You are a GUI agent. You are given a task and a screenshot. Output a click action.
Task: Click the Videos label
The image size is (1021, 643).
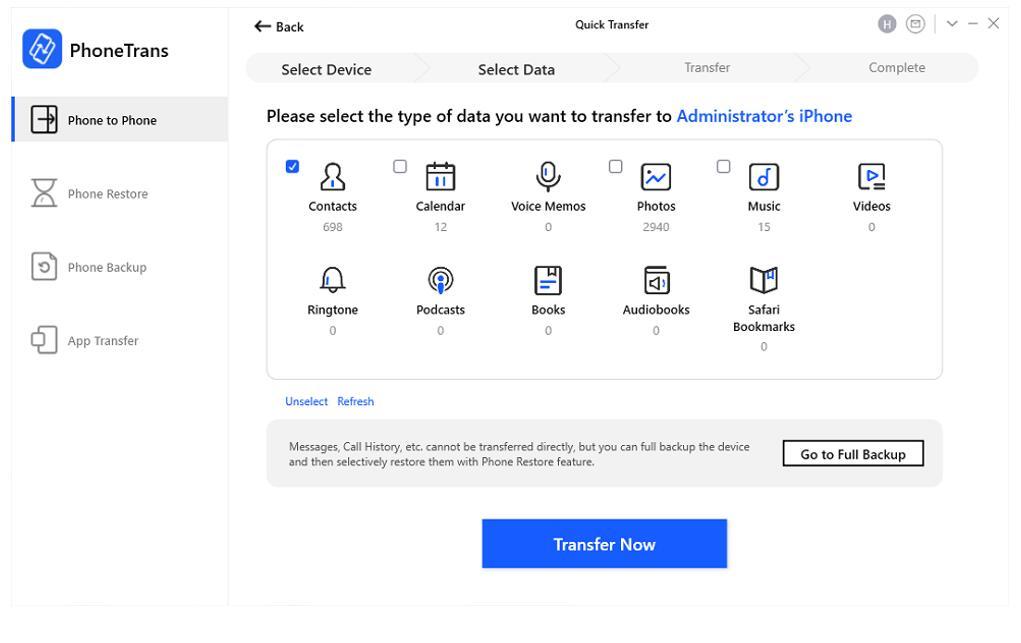pyautogui.click(x=871, y=206)
